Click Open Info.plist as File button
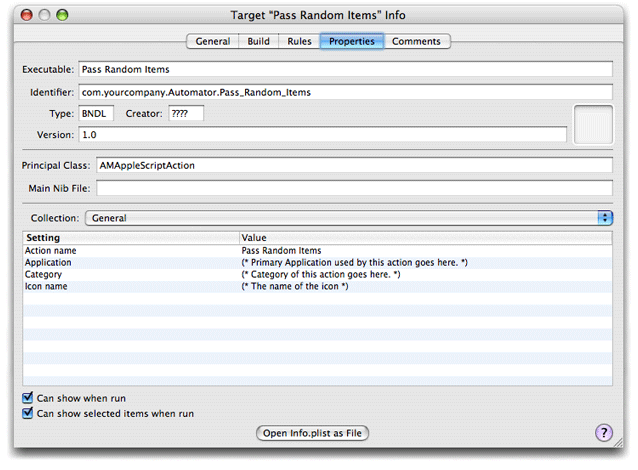This screenshot has height=470, width=638. [313, 433]
